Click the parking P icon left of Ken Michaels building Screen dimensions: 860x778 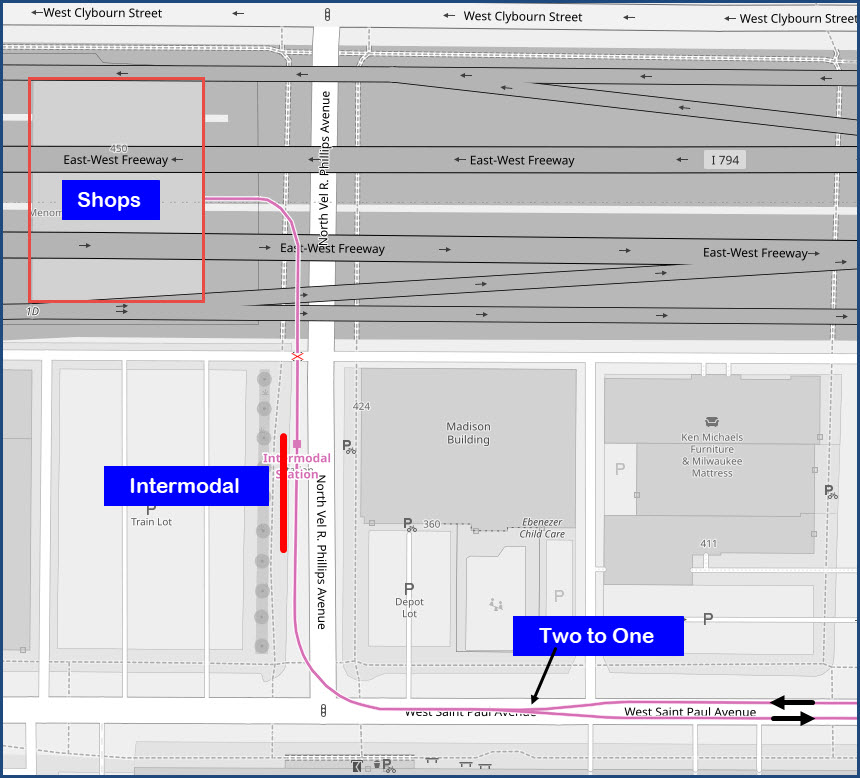tap(620, 469)
